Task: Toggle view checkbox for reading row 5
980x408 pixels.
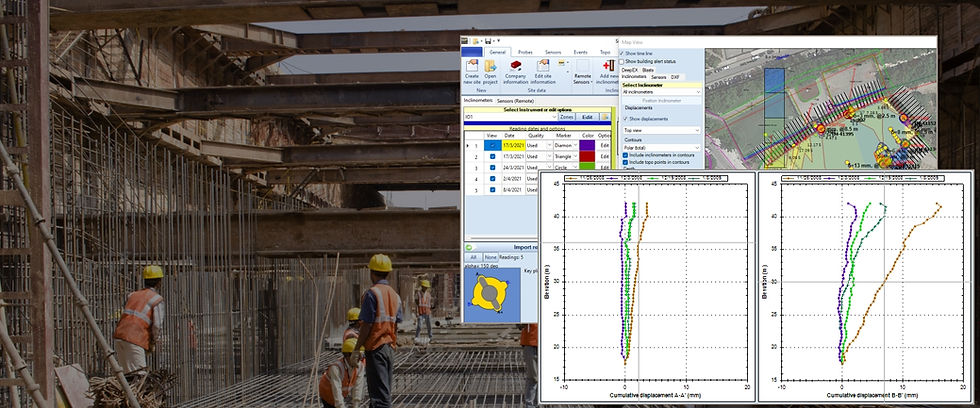Action: point(492,189)
